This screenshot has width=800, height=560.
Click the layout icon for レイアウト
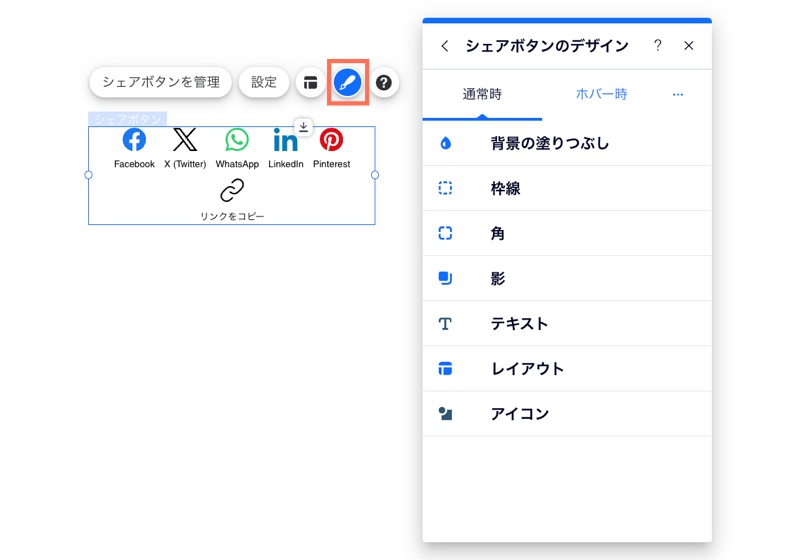[445, 368]
